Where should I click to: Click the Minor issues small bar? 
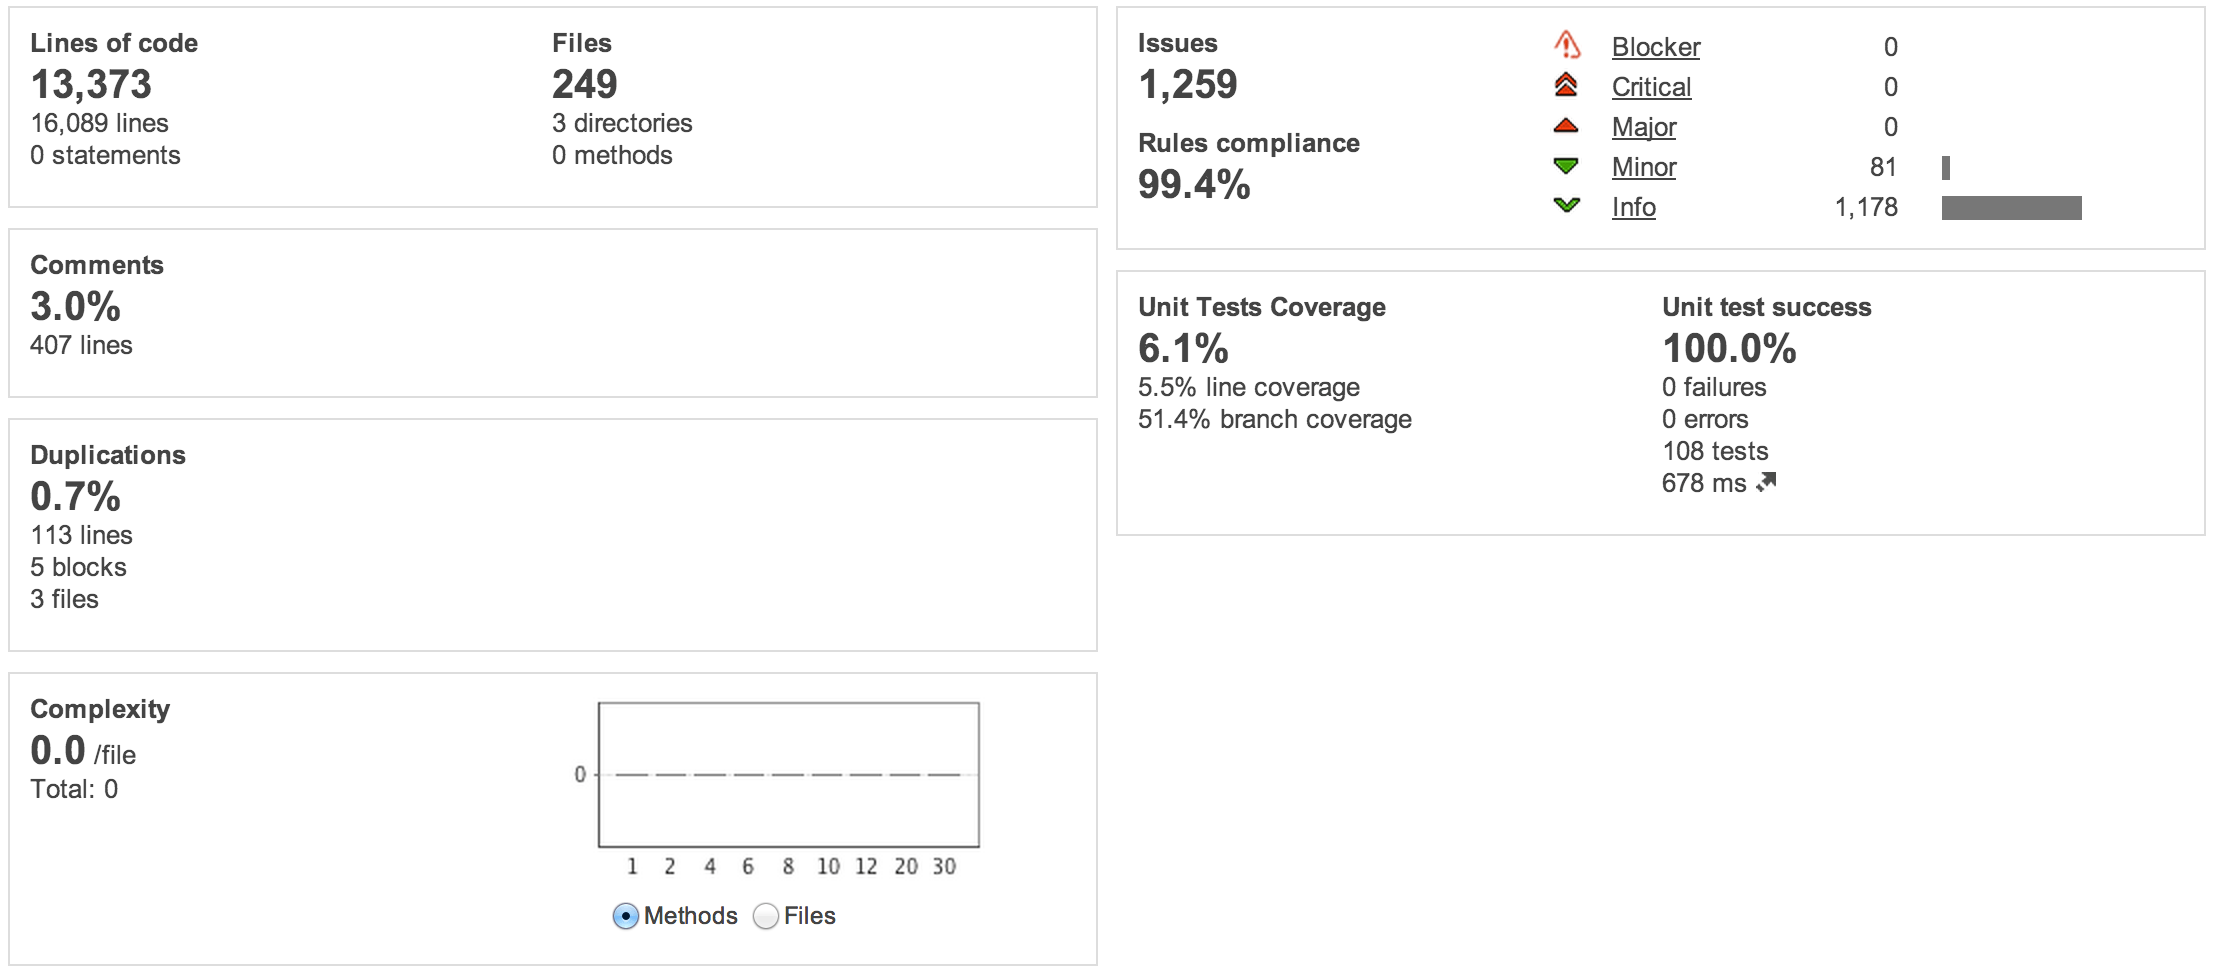(x=1946, y=167)
